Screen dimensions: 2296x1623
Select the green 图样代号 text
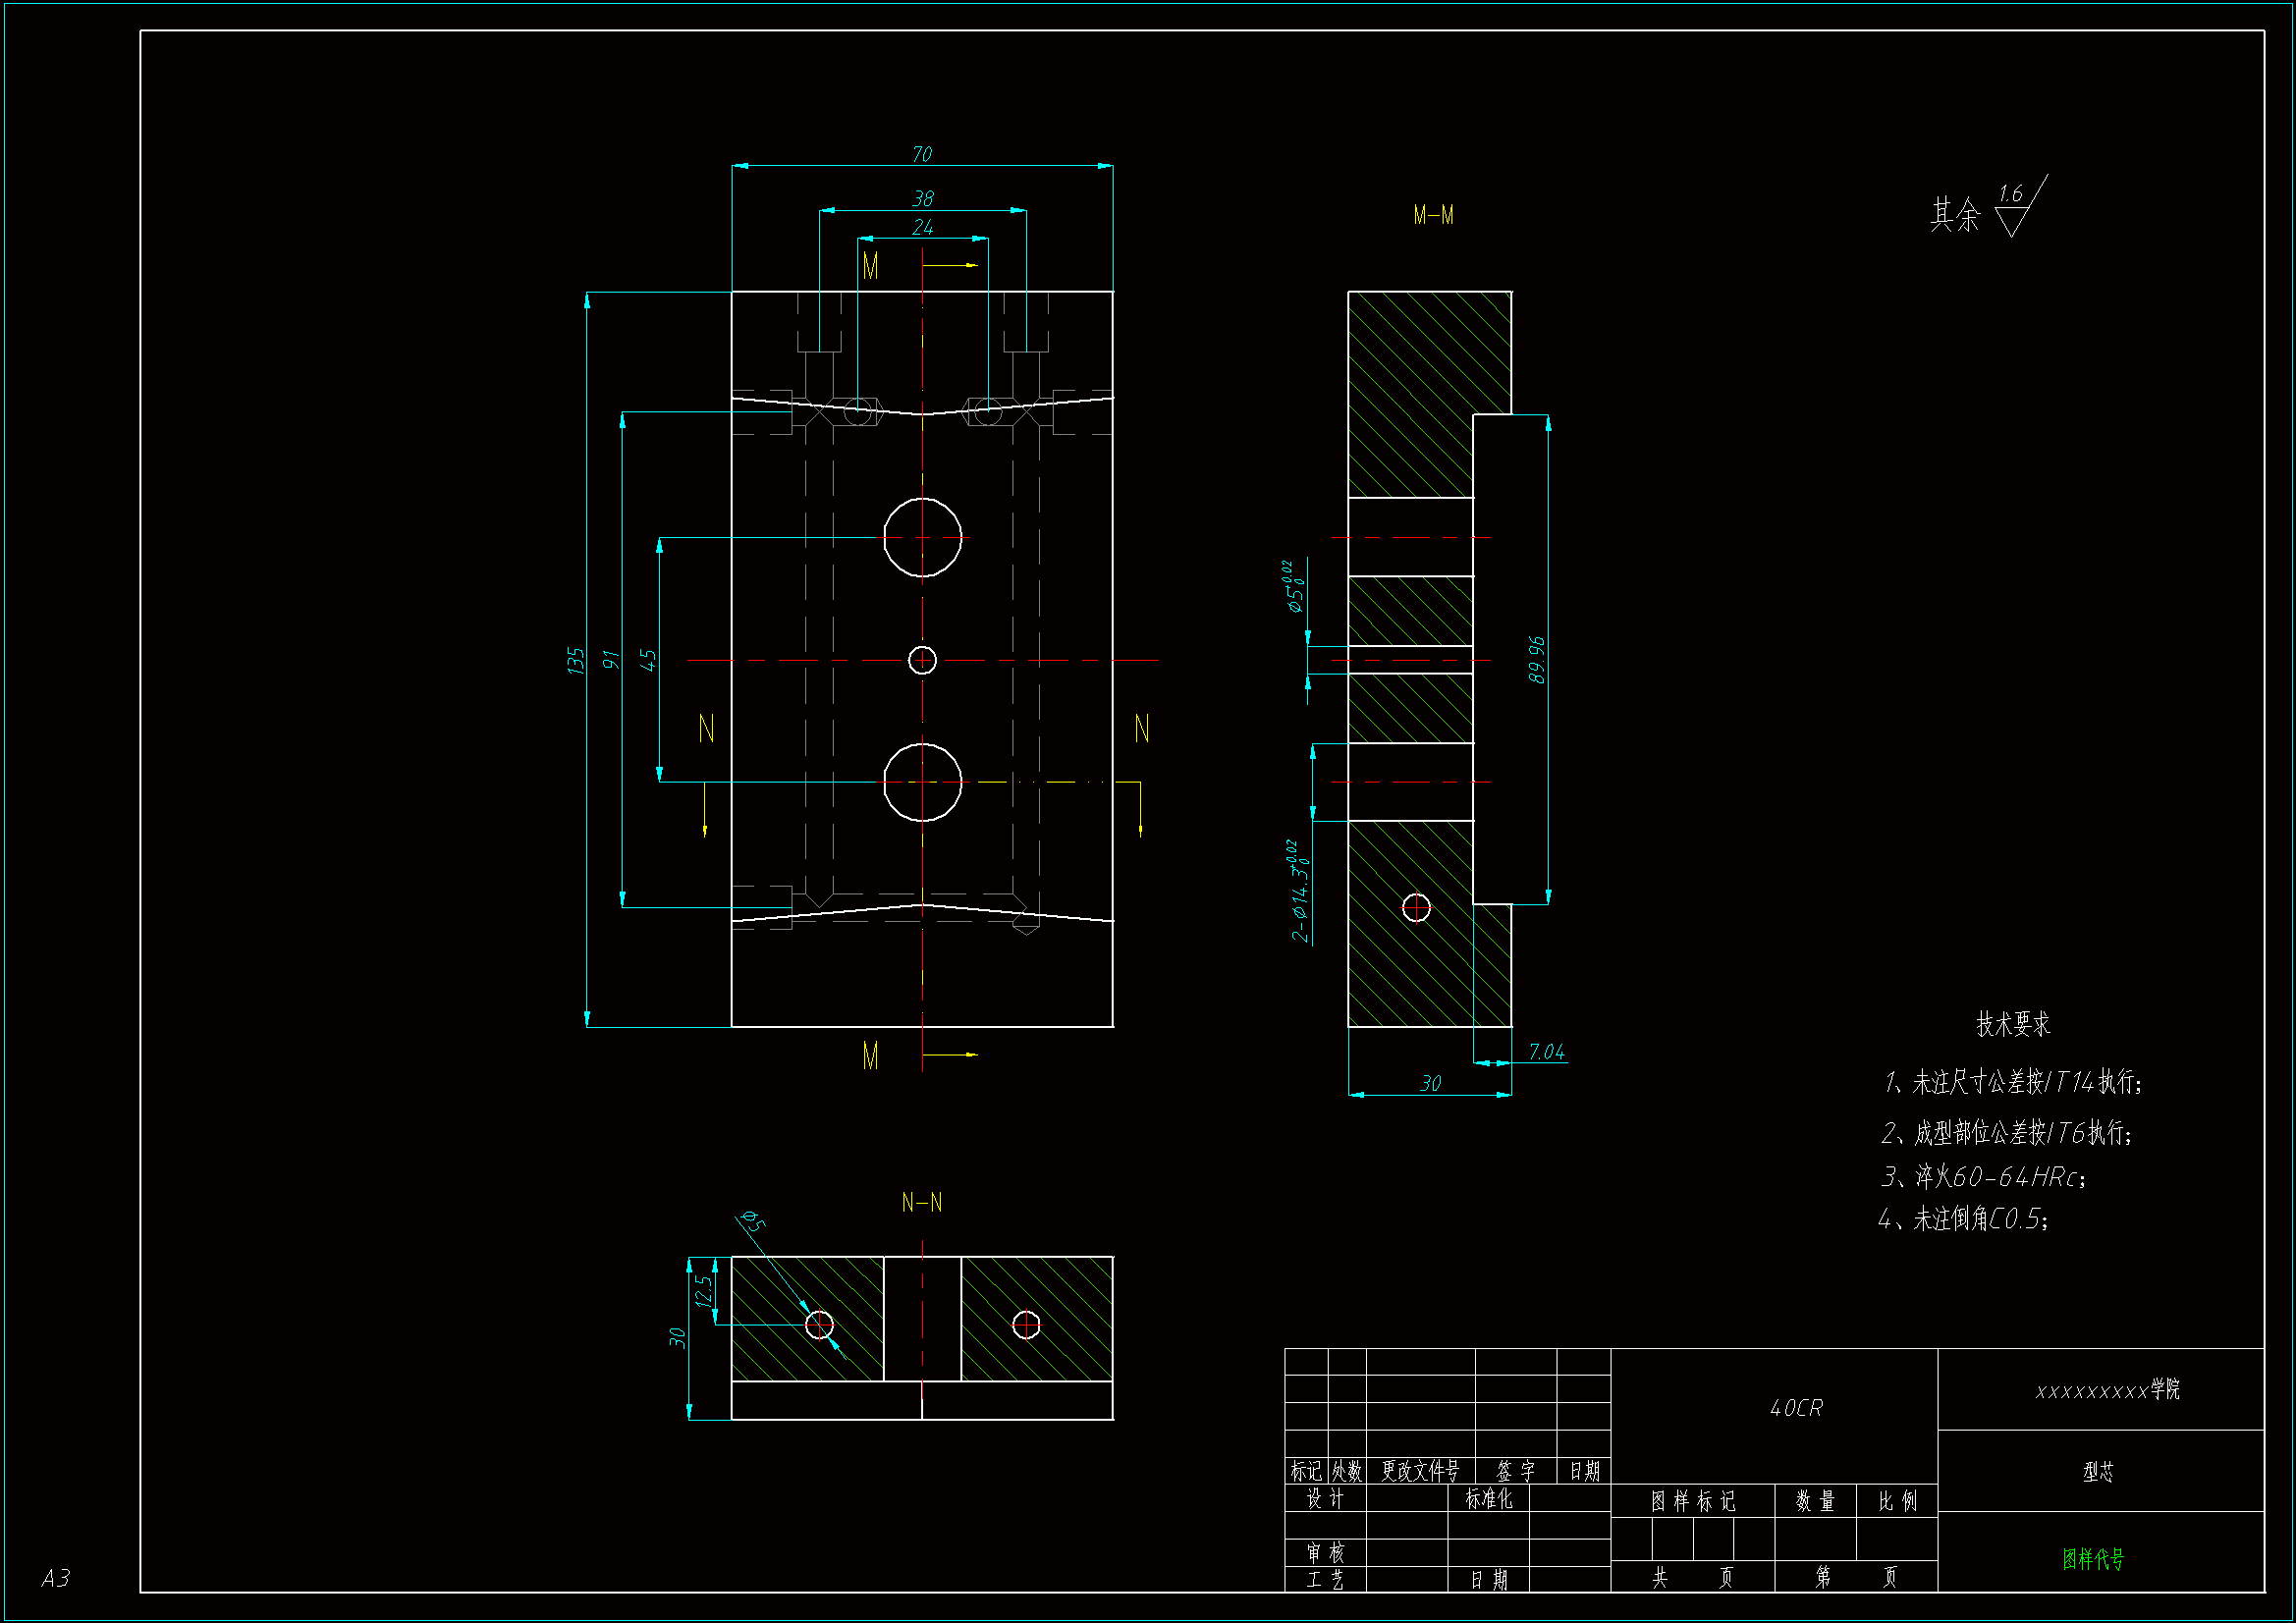pos(2093,1558)
